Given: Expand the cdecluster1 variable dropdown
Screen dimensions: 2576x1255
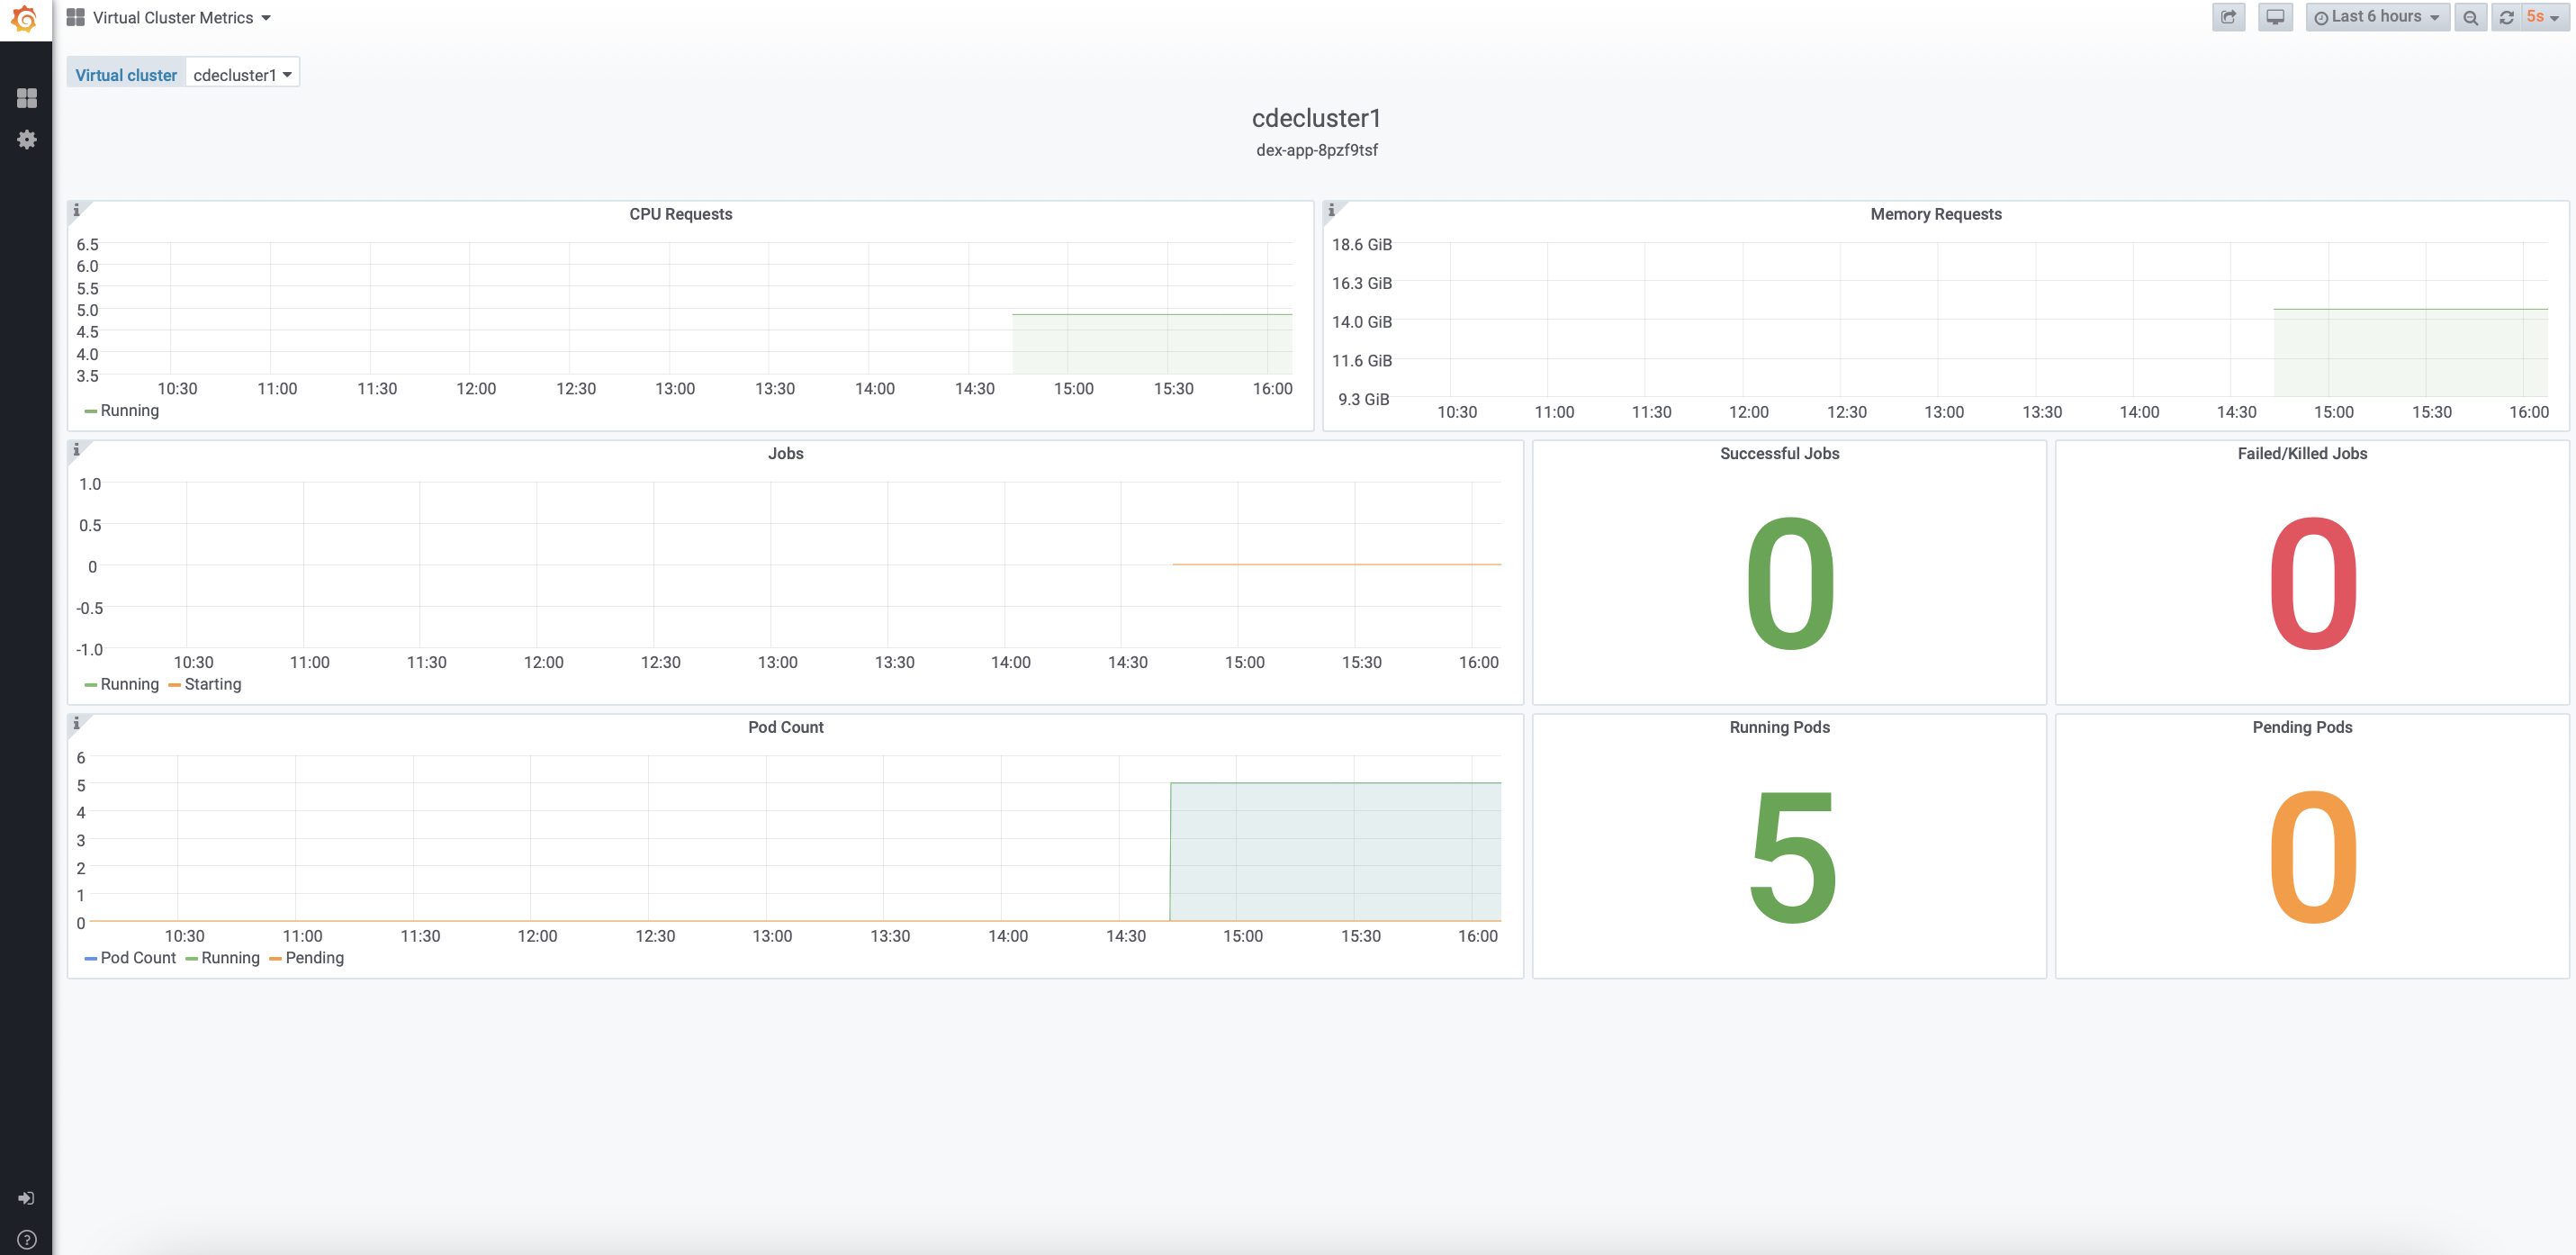Looking at the screenshot, I should (242, 75).
